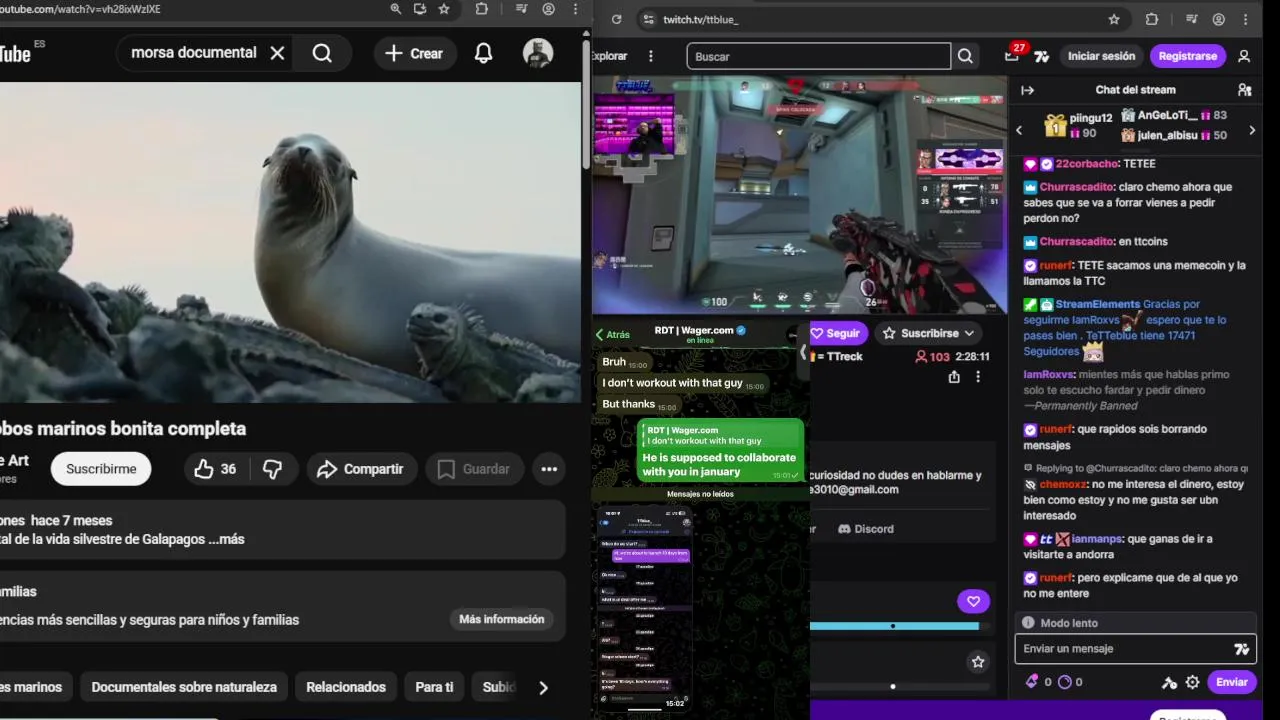Click install app icon in YouTube address bar
This screenshot has width=1280, height=720.
click(x=420, y=9)
